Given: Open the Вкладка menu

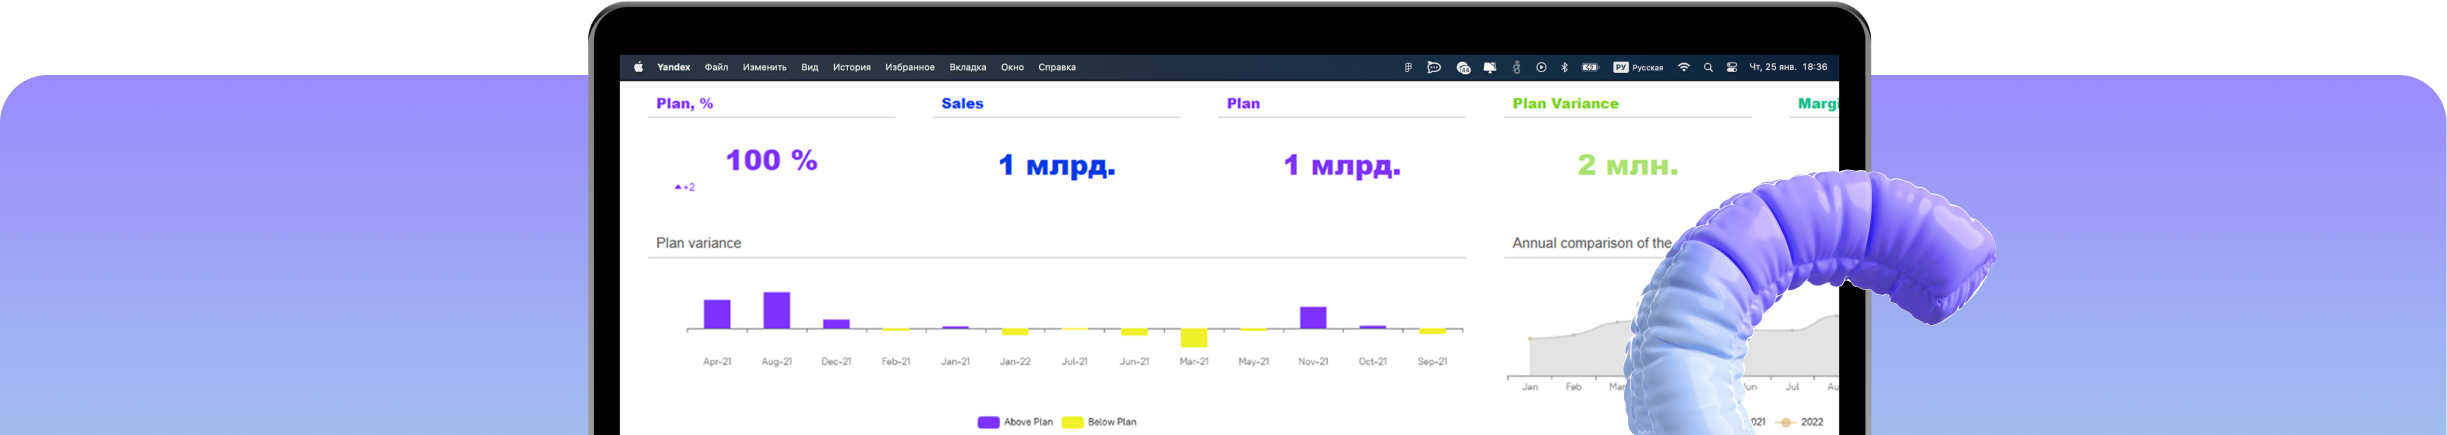Looking at the screenshot, I should click(x=967, y=67).
